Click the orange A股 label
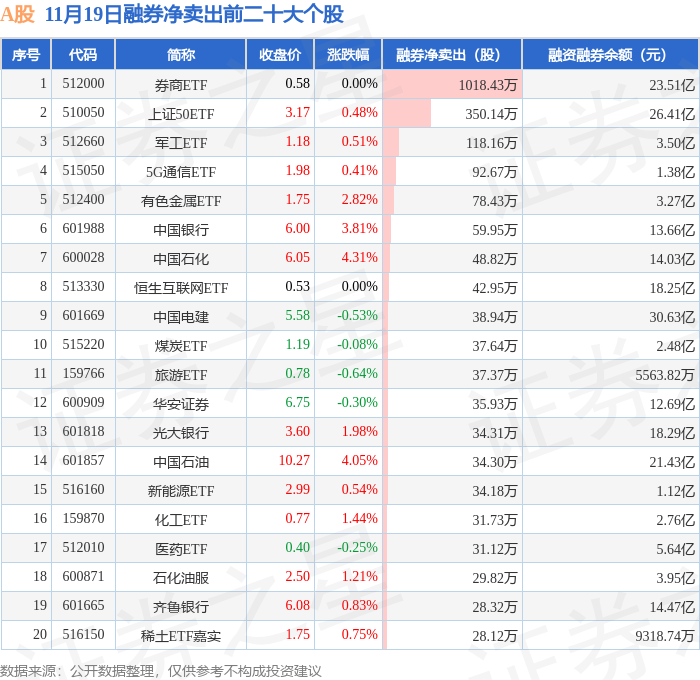This screenshot has height=680, width=700. click(17, 14)
